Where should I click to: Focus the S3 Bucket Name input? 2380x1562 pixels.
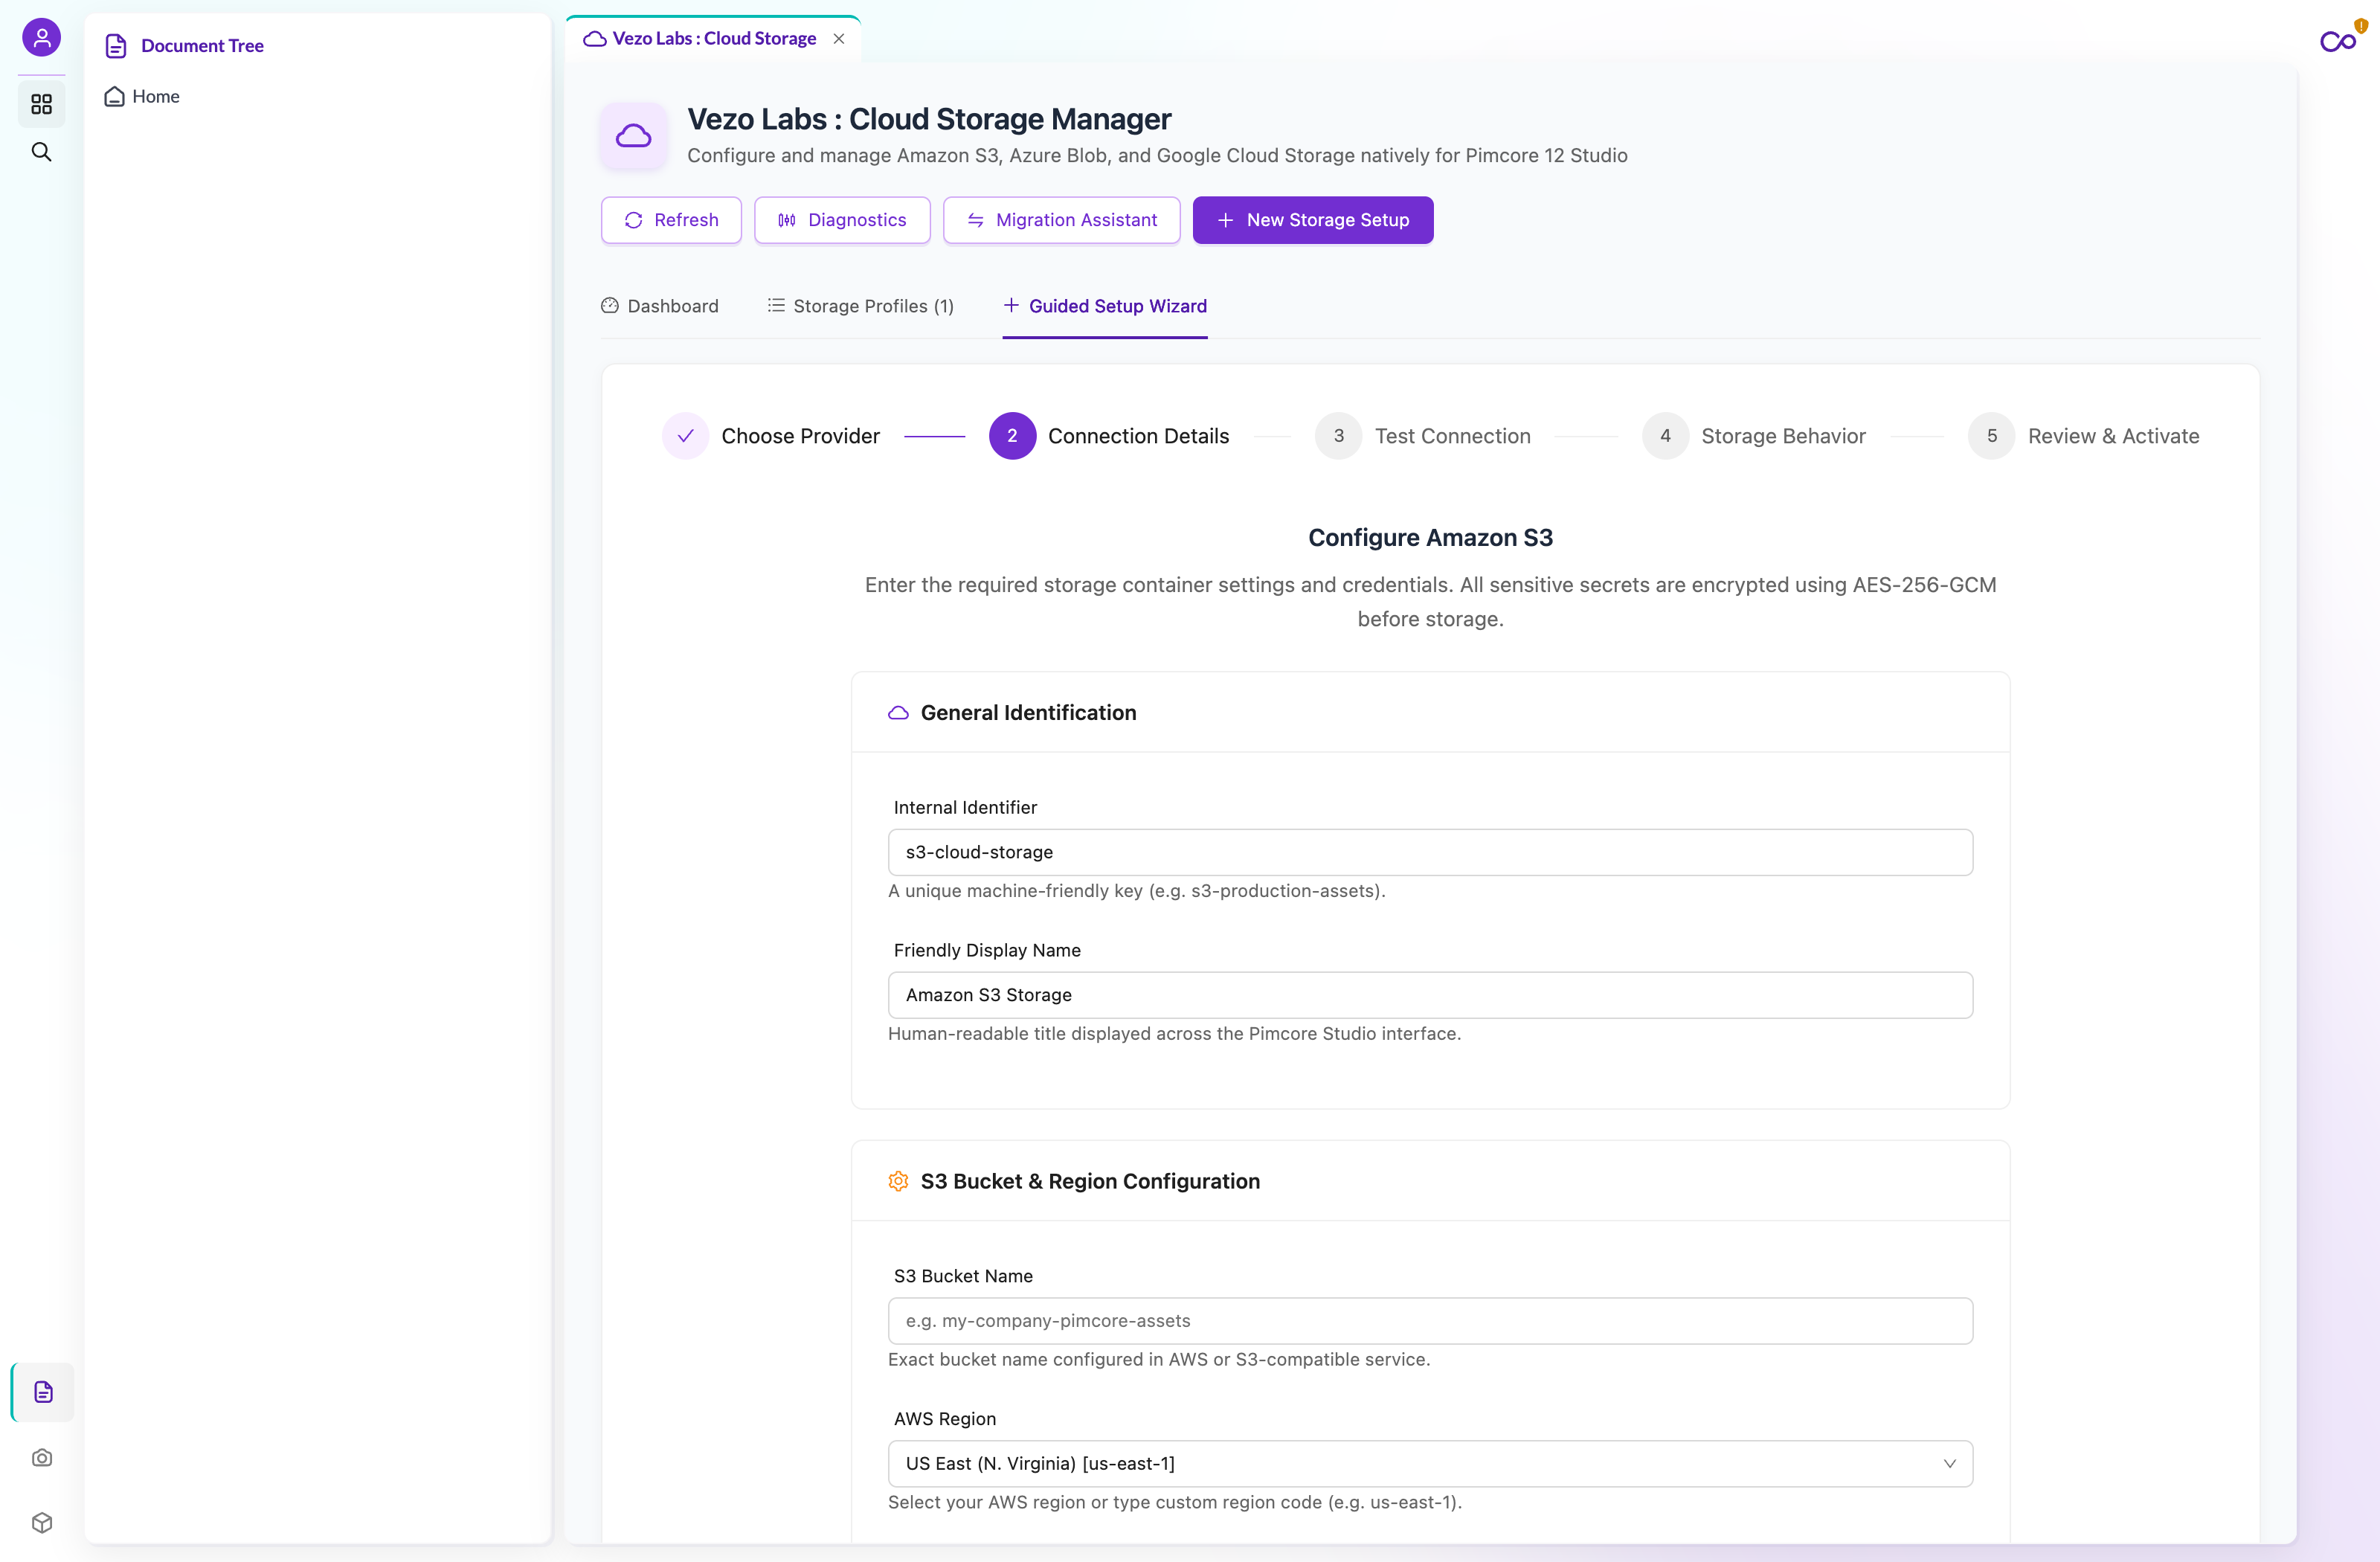point(1430,1321)
